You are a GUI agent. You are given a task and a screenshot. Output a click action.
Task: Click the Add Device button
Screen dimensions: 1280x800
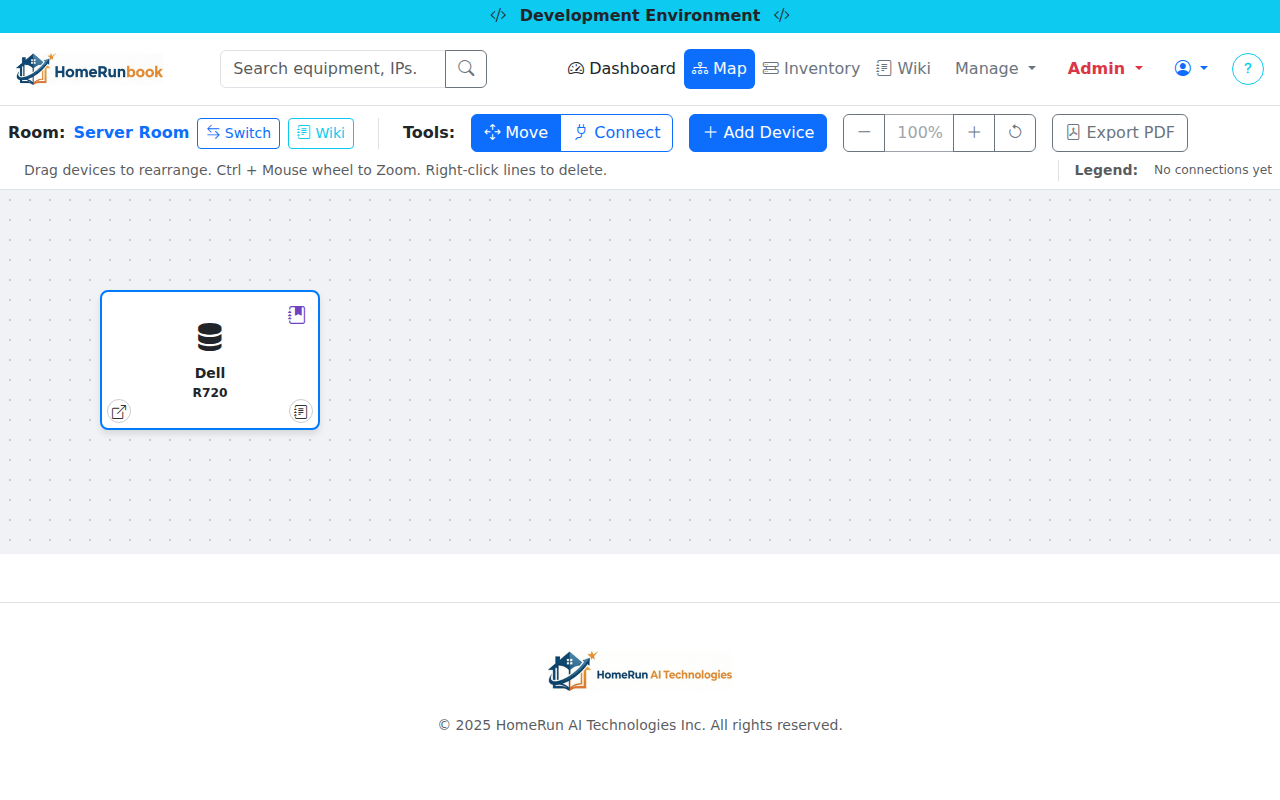pyautogui.click(x=758, y=133)
